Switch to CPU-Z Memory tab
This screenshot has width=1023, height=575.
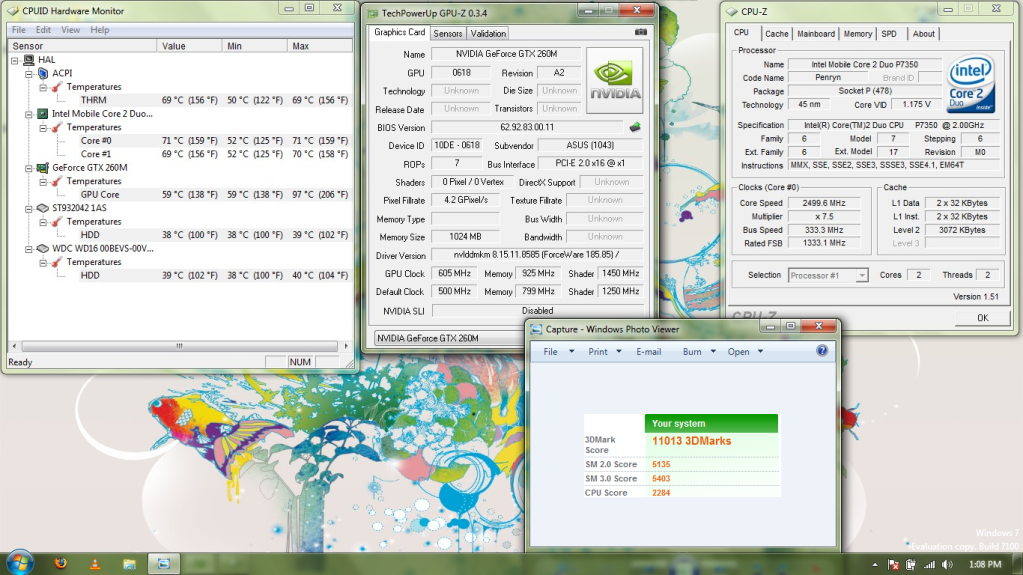[857, 34]
